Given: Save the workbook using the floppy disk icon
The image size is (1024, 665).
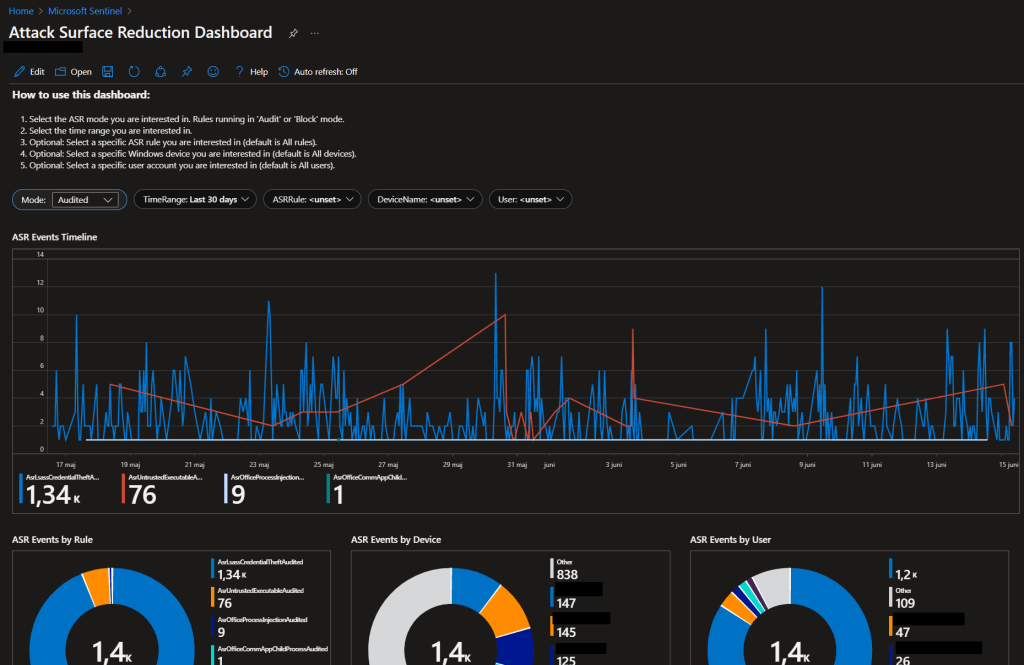Looking at the screenshot, I should coord(107,72).
